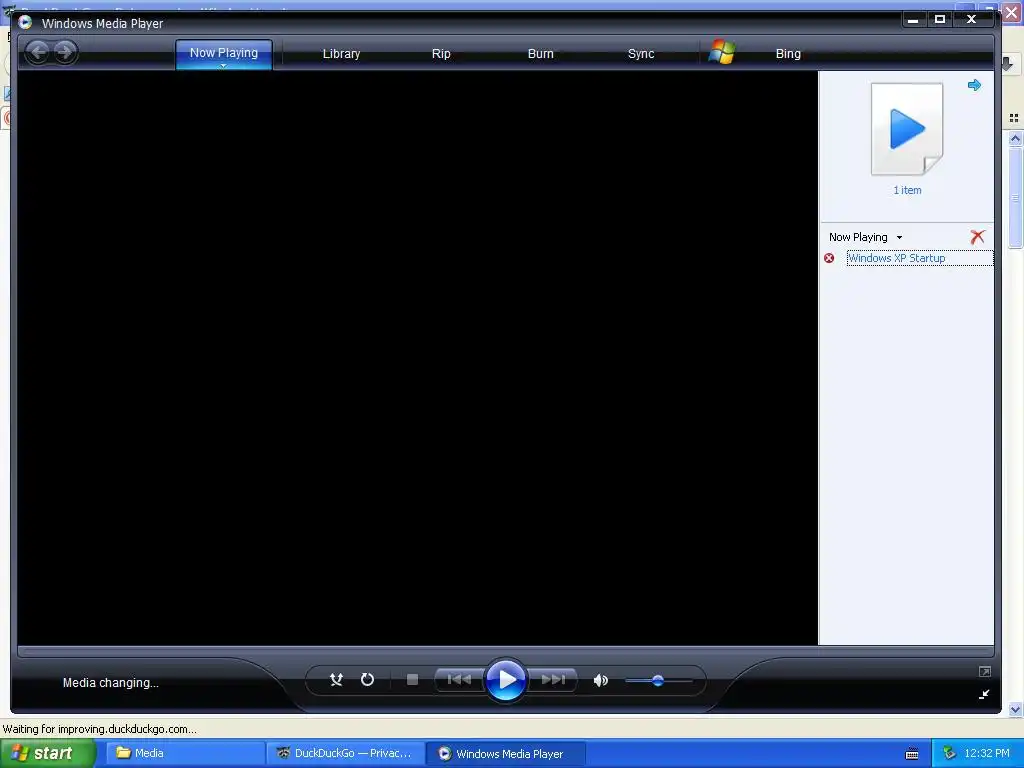Click the View full screen icon
This screenshot has width=1024, height=768.
[x=984, y=671]
